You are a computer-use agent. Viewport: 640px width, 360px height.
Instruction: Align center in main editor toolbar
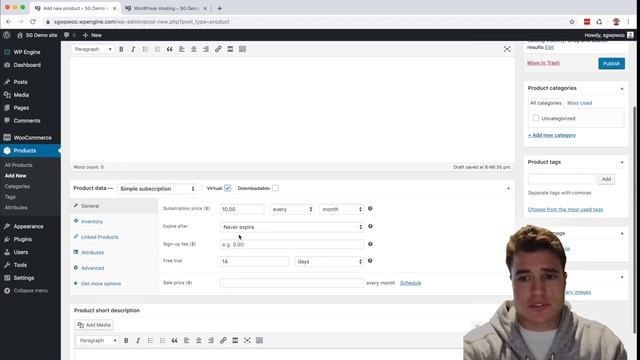[x=194, y=49]
